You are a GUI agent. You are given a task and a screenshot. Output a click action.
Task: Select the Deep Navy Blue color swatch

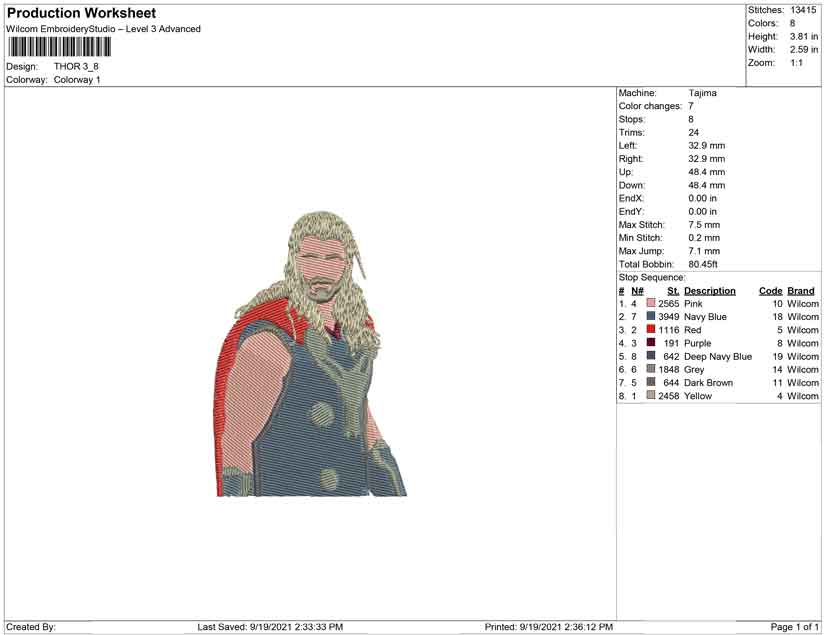click(651, 356)
